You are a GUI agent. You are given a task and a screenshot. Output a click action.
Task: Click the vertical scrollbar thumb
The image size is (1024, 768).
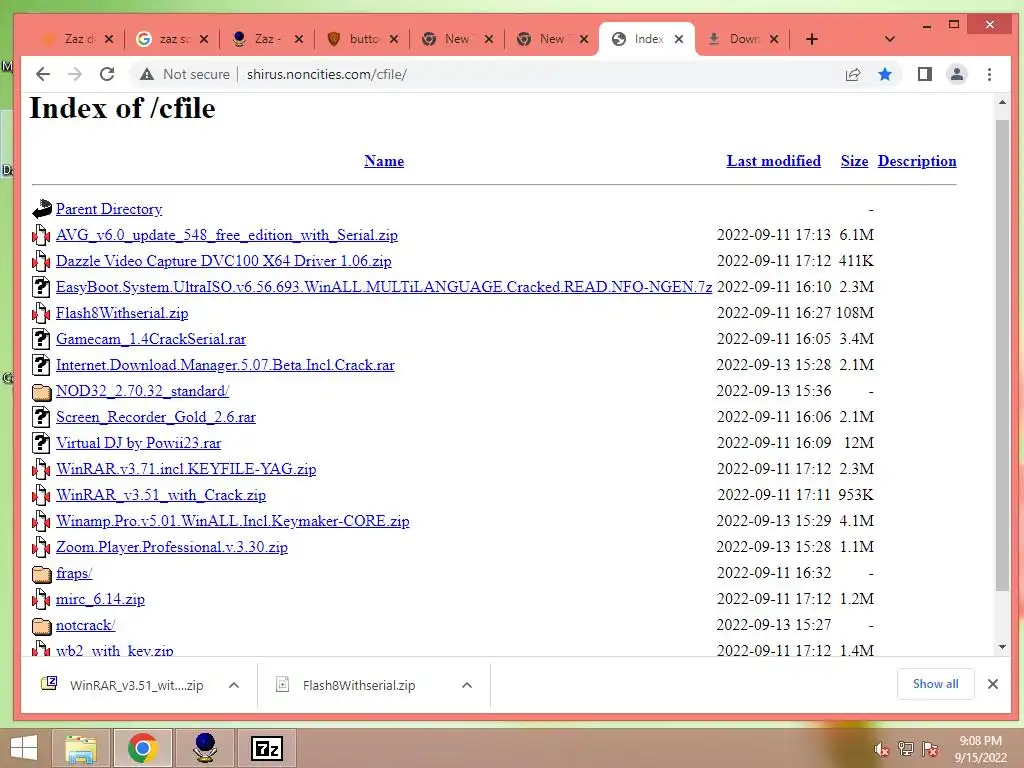1002,356
